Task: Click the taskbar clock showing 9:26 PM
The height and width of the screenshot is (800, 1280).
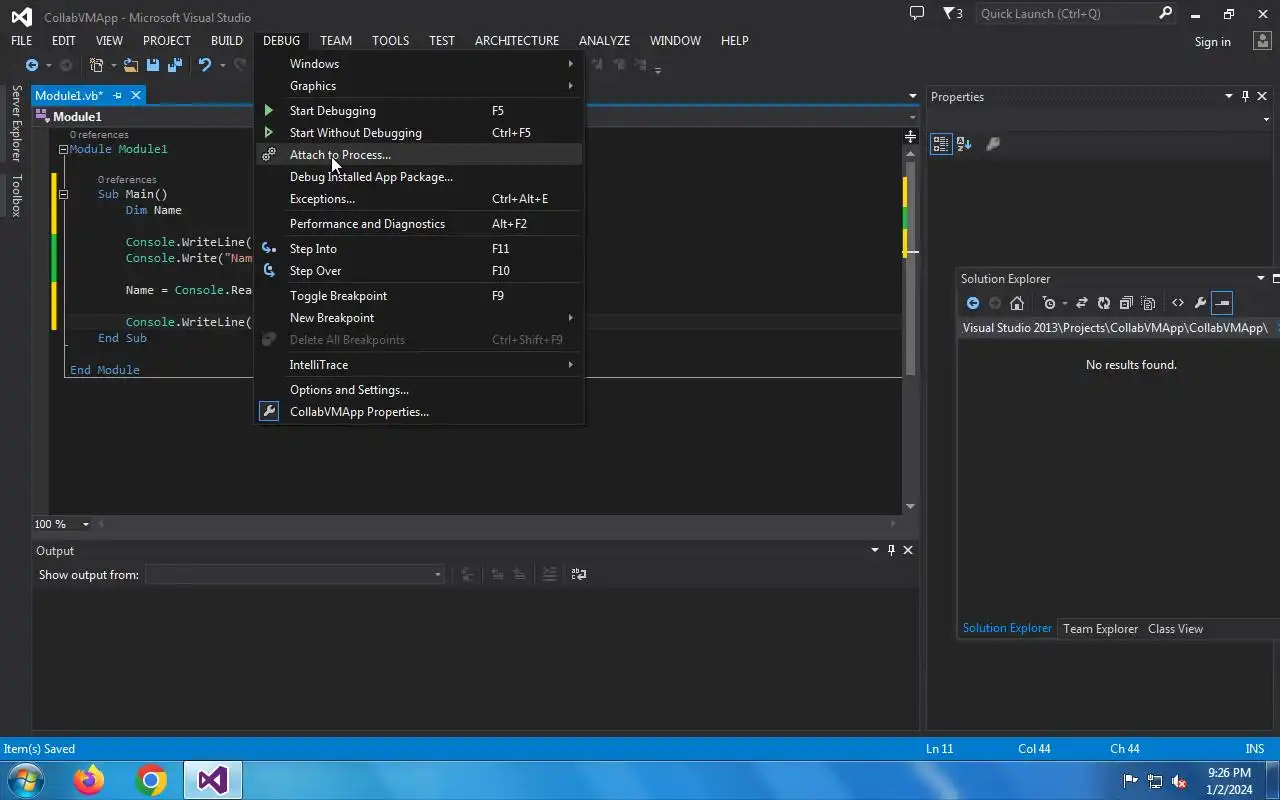Action: 1229,781
